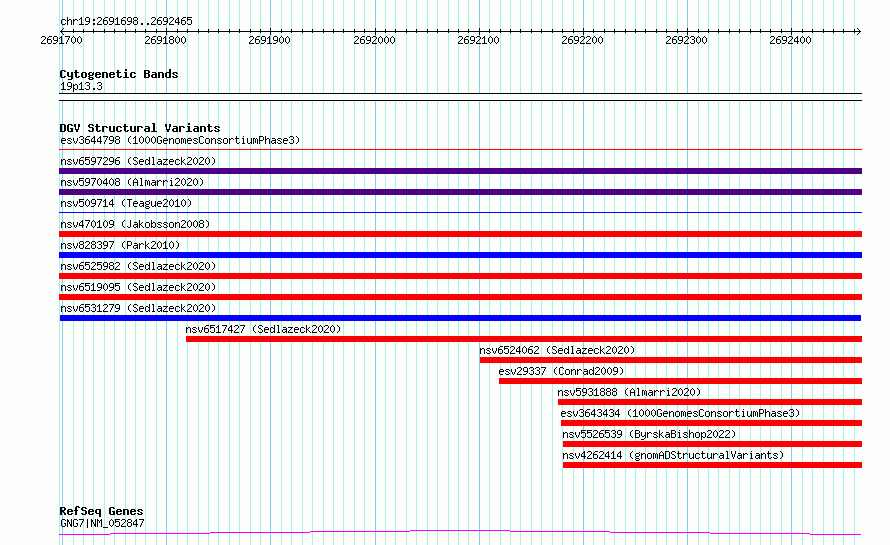The height and width of the screenshot is (545, 890).
Task: Click the red bar under esv3643434
Action: [711, 423]
